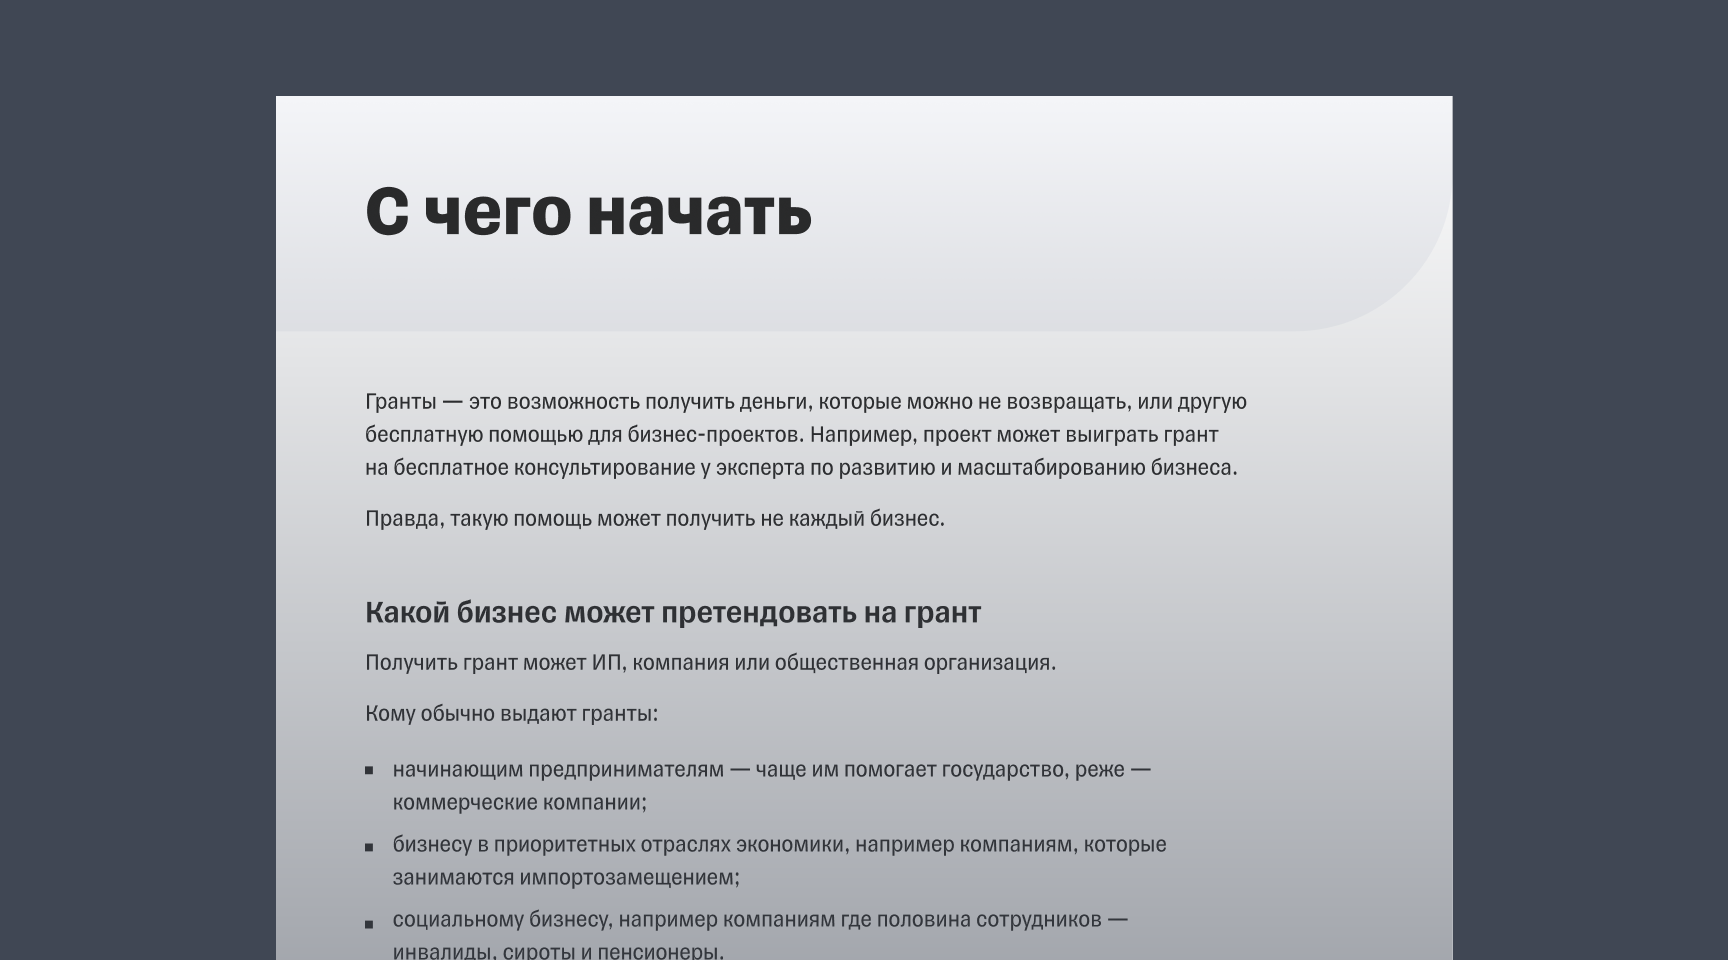Click the sentence starting with "Правда, такую помощь"
The height and width of the screenshot is (960, 1728).
pos(655,519)
